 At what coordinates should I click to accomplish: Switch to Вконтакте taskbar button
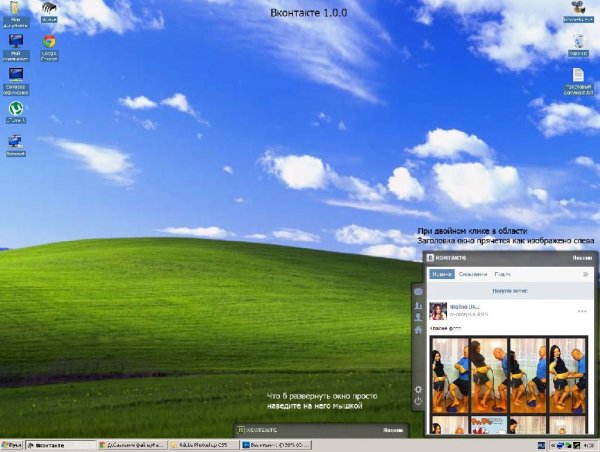pyautogui.click(x=60, y=445)
